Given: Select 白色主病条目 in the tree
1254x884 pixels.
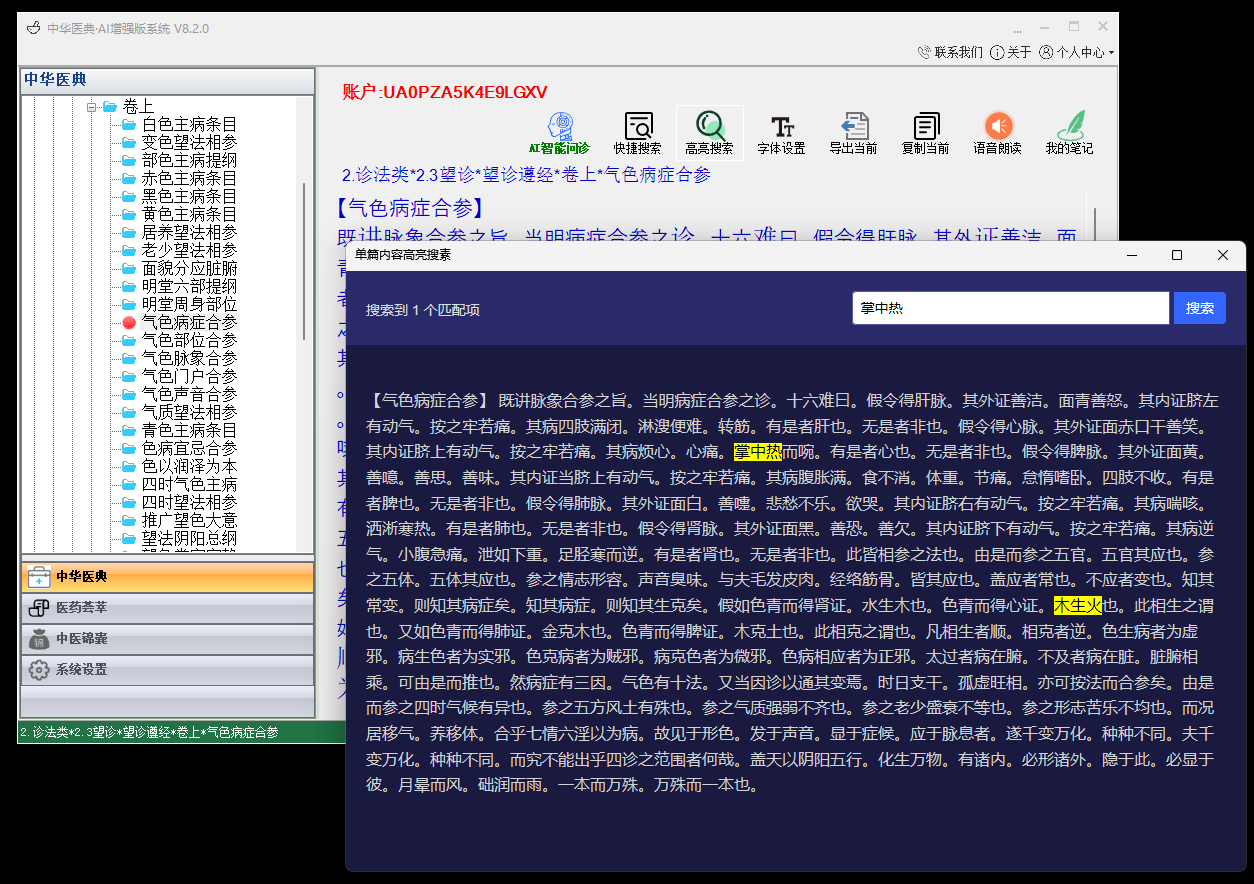Looking at the screenshot, I should click(189, 124).
